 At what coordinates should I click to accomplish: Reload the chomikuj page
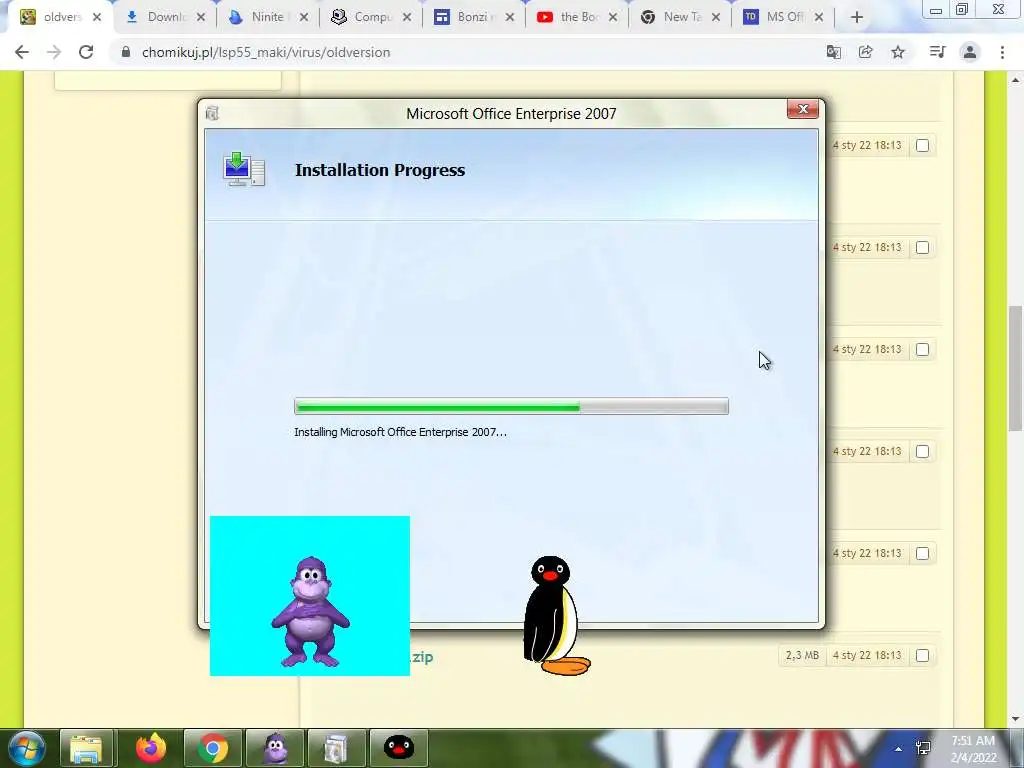pyautogui.click(x=86, y=52)
